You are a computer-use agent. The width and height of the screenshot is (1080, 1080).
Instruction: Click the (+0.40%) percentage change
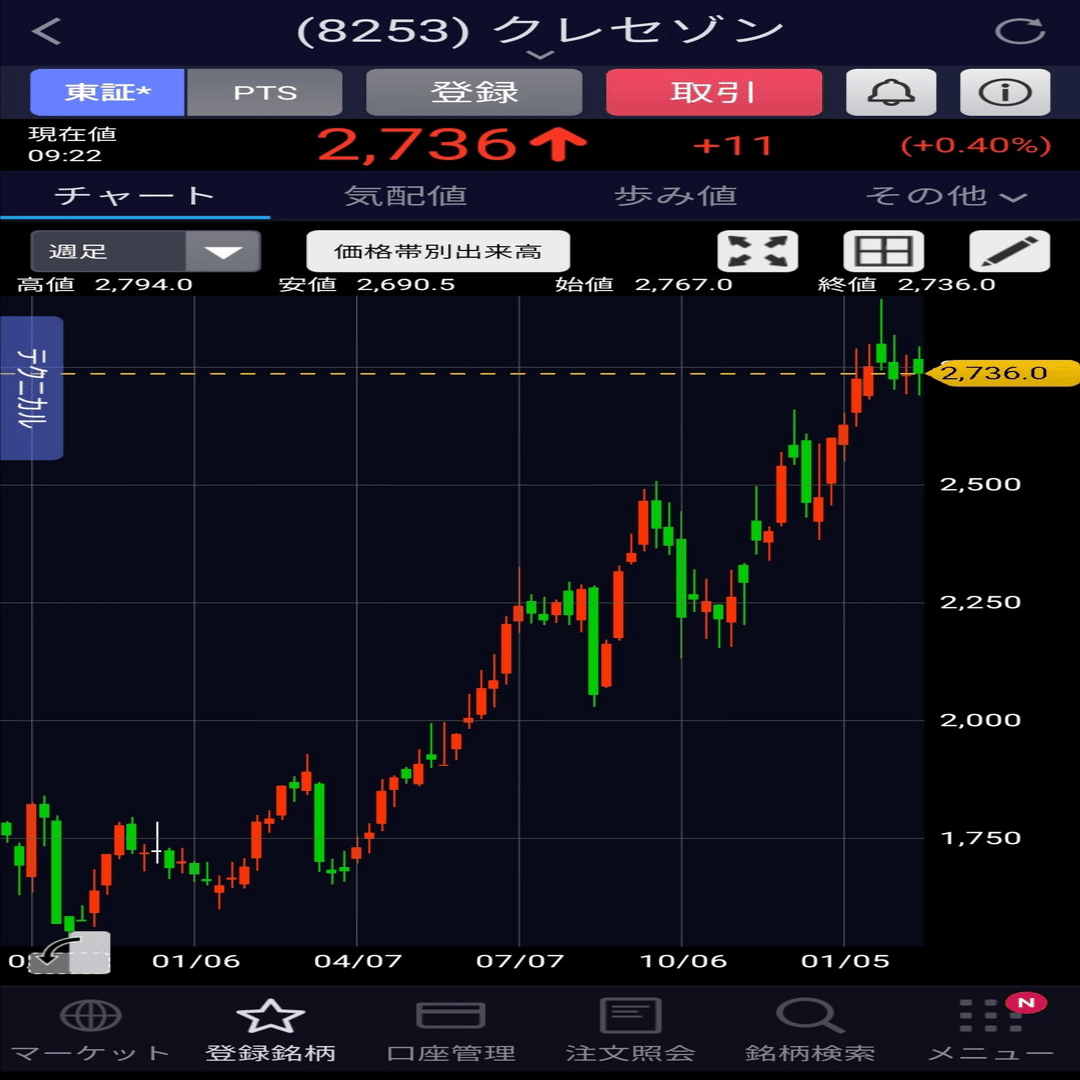coord(976,145)
